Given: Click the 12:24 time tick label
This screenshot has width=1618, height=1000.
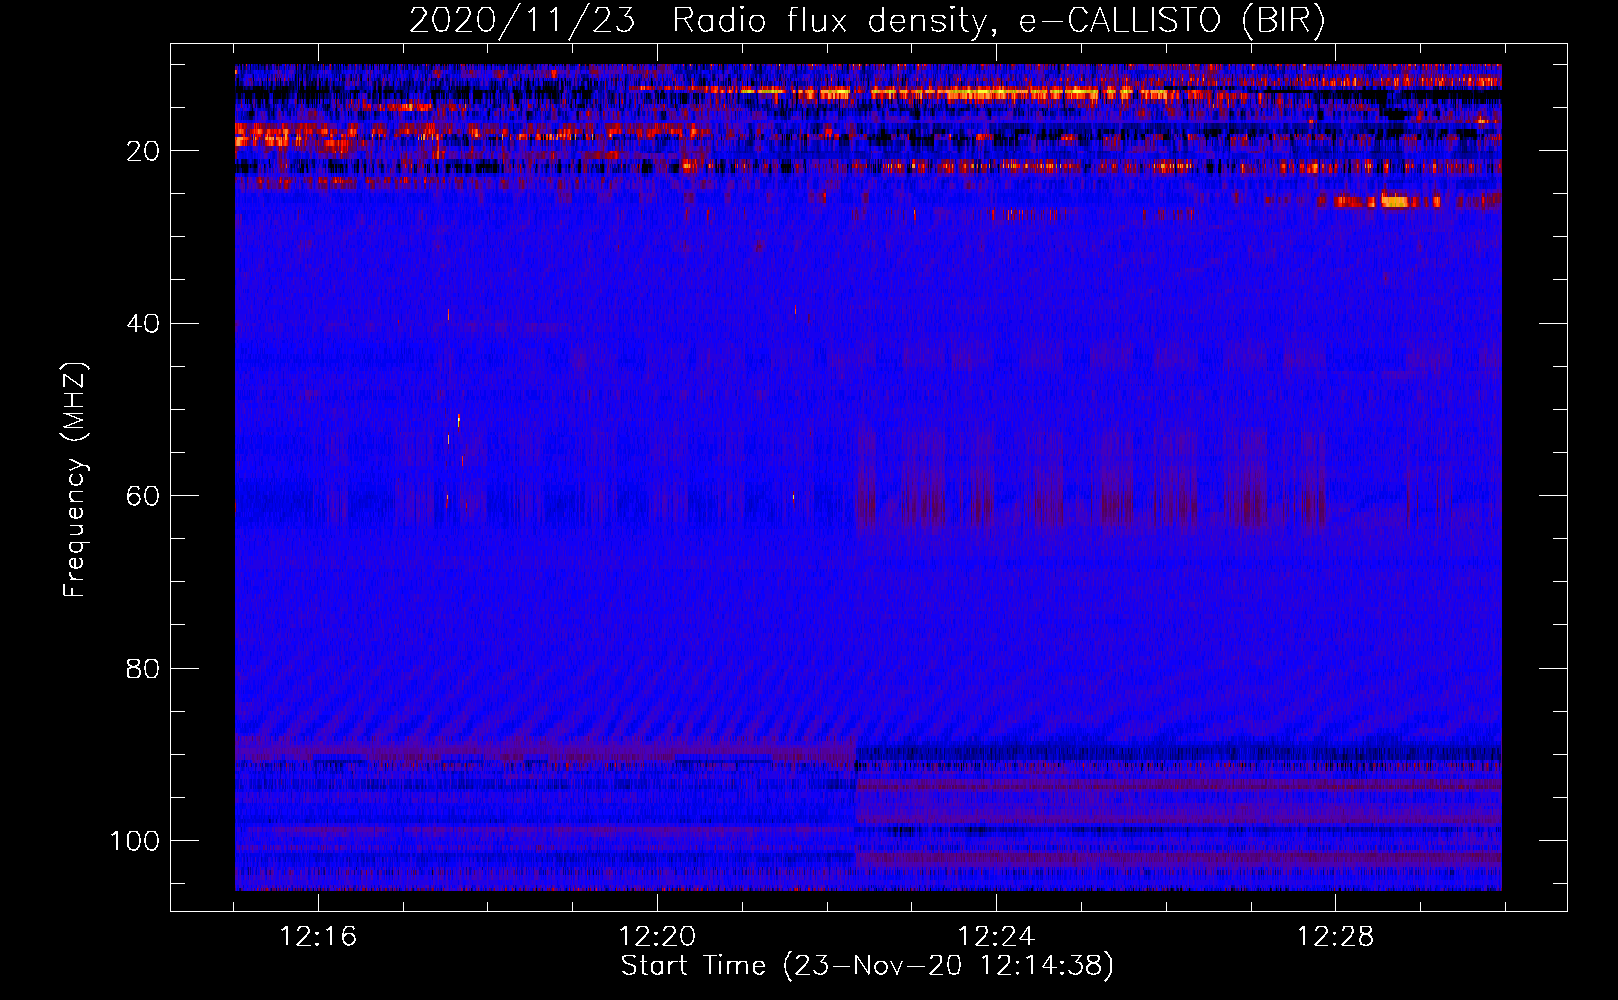Looking at the screenshot, I should (996, 937).
